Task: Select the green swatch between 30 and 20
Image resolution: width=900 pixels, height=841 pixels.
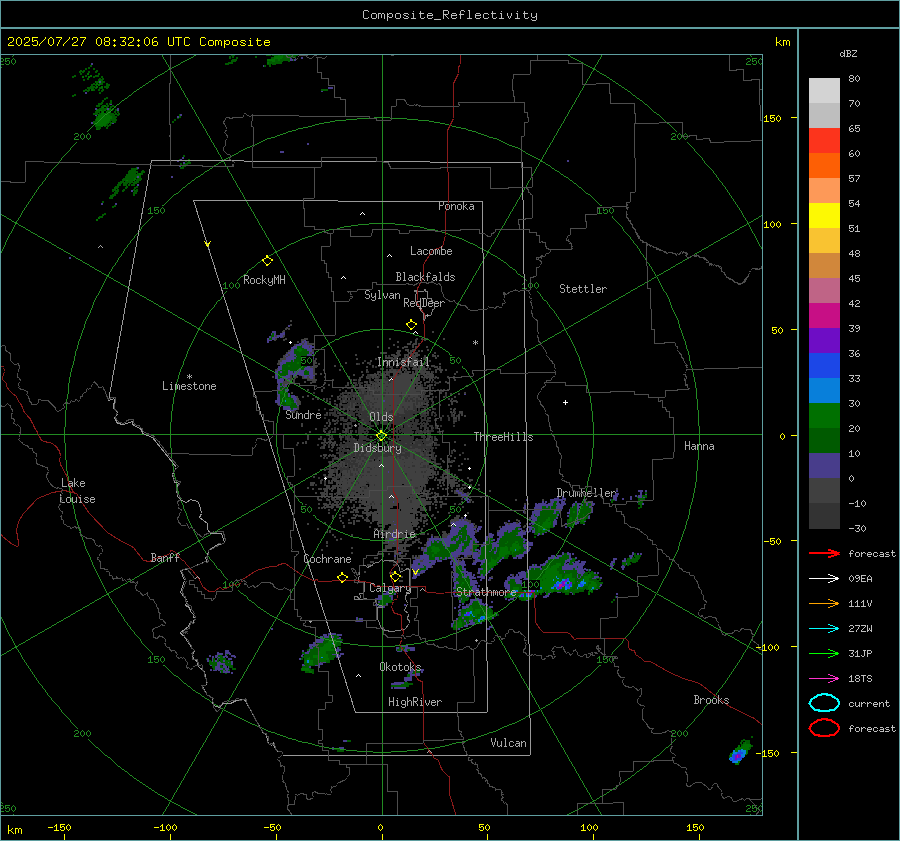Action: 824,416
